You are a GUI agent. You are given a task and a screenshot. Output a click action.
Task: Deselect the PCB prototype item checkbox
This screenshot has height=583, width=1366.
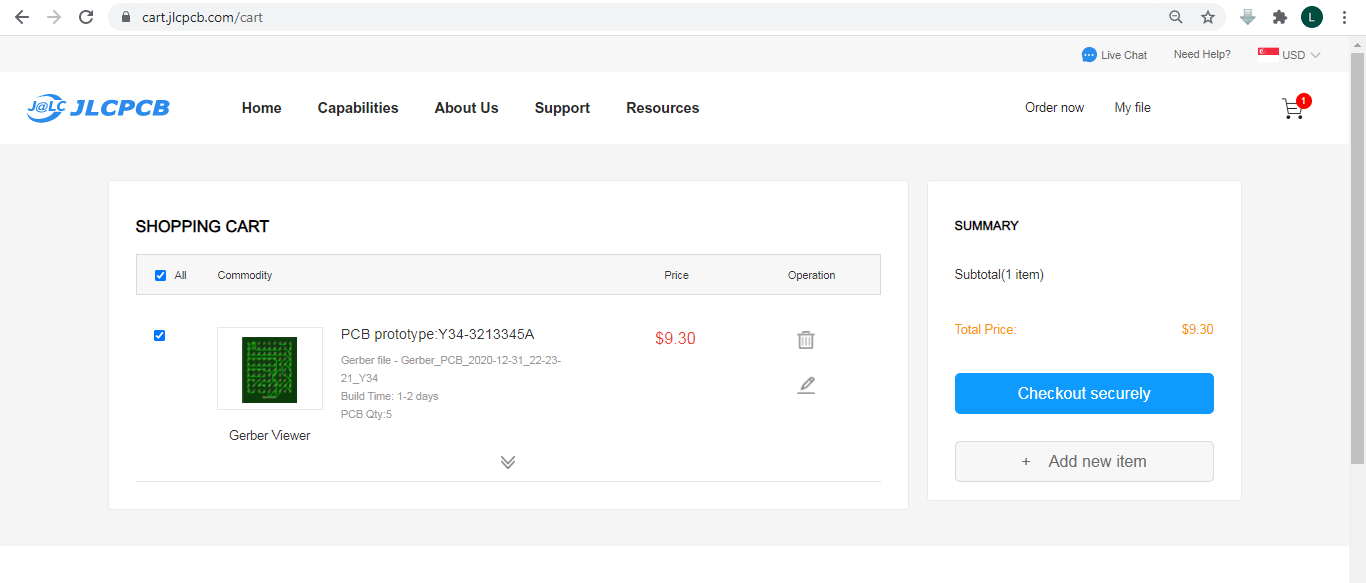pos(159,335)
